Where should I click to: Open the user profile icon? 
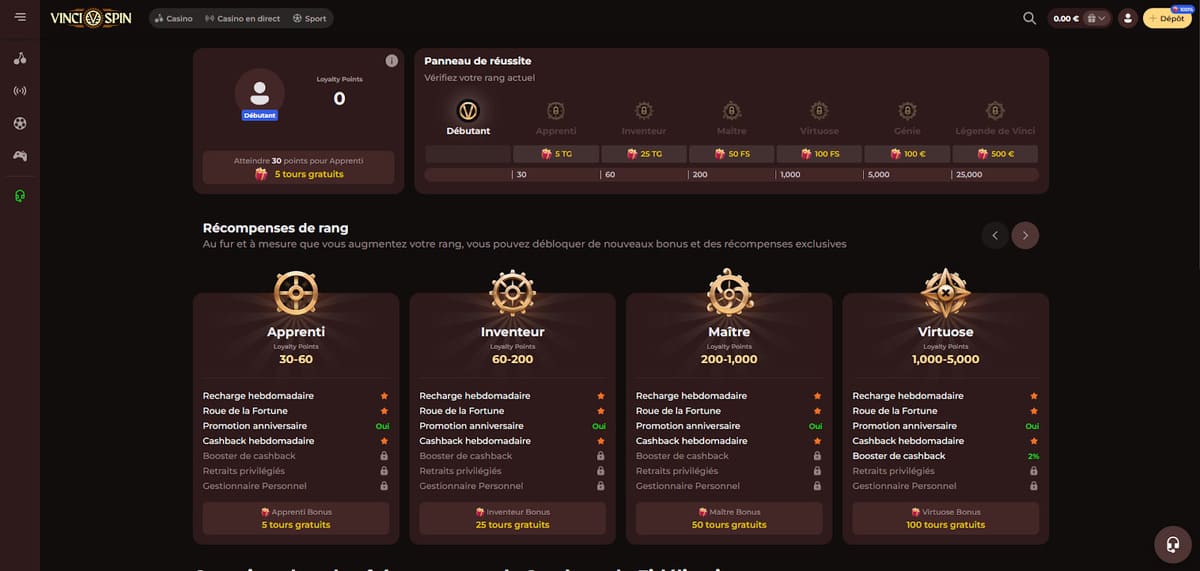(1128, 18)
